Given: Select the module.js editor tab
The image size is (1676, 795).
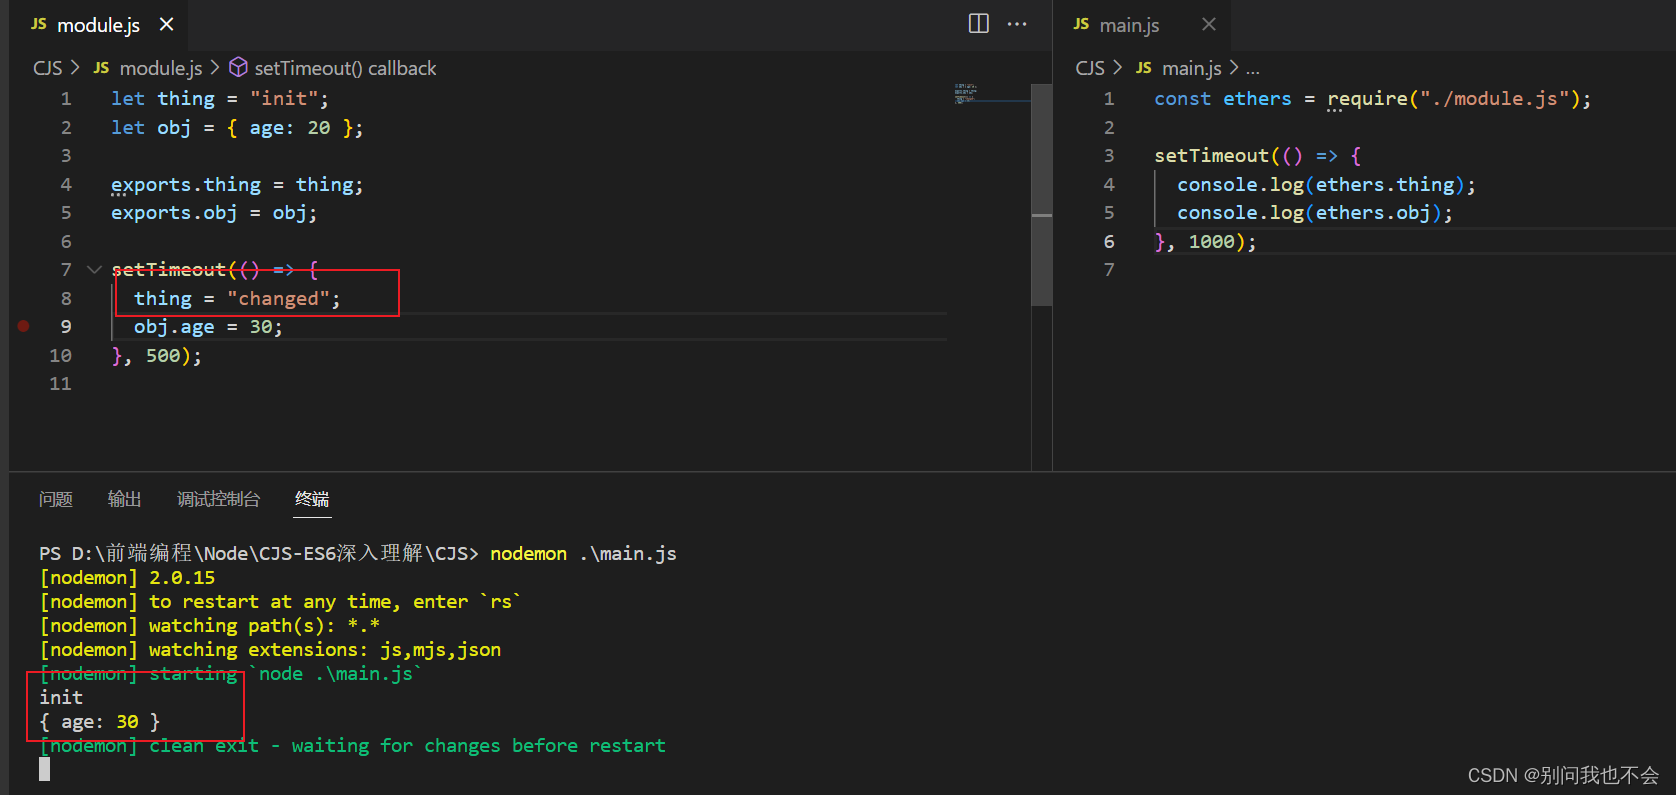Looking at the screenshot, I should [x=98, y=25].
